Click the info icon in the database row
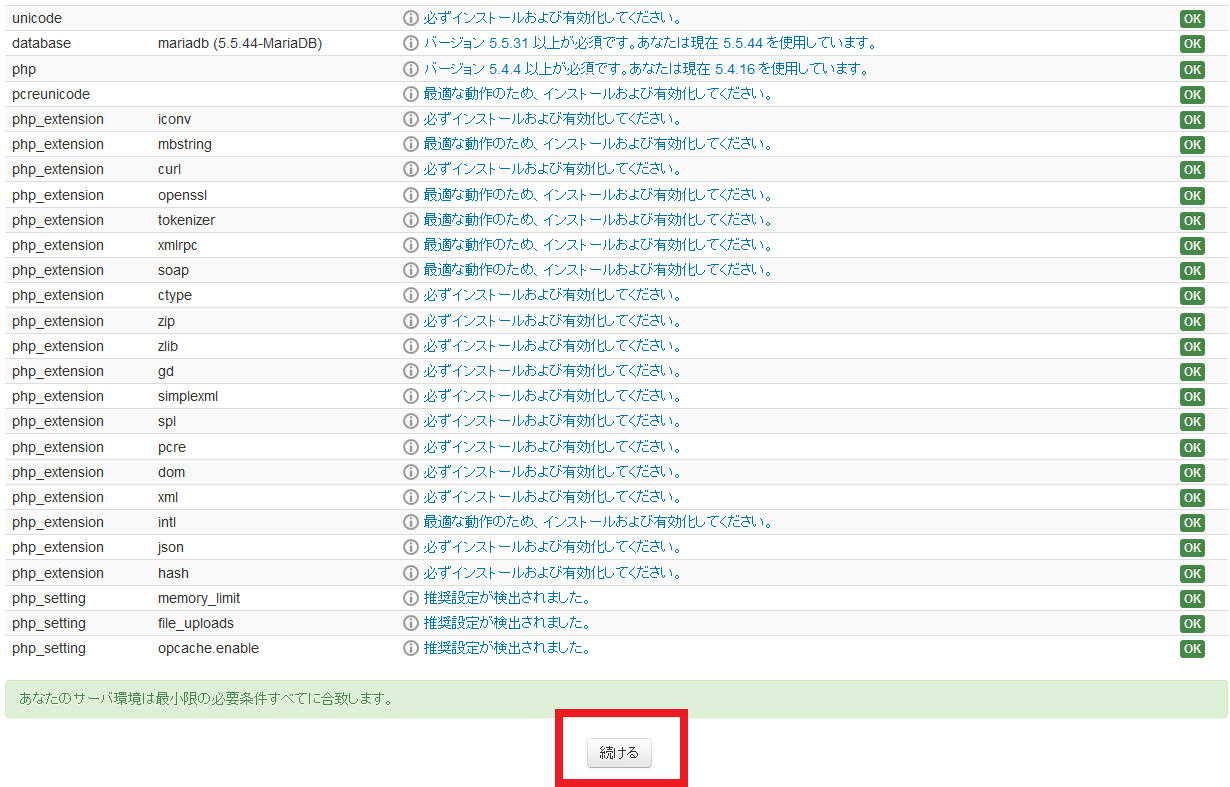Image resolution: width=1230 pixels, height=787 pixels. click(410, 43)
